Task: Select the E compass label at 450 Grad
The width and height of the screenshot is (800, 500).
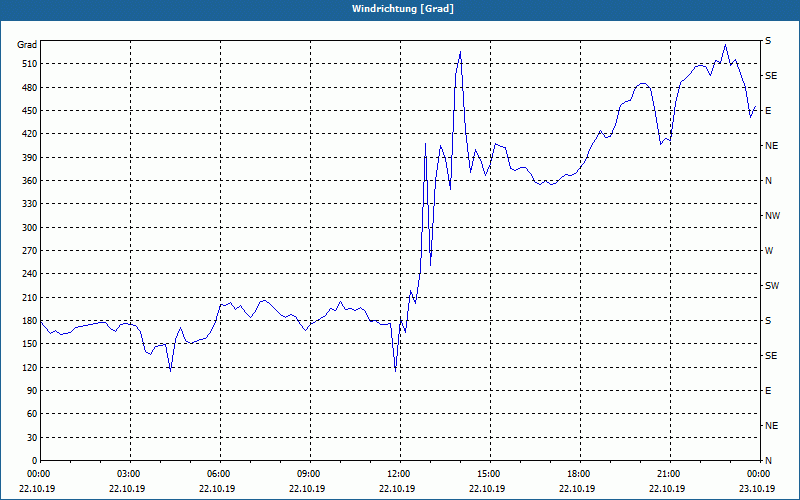Action: click(x=768, y=111)
